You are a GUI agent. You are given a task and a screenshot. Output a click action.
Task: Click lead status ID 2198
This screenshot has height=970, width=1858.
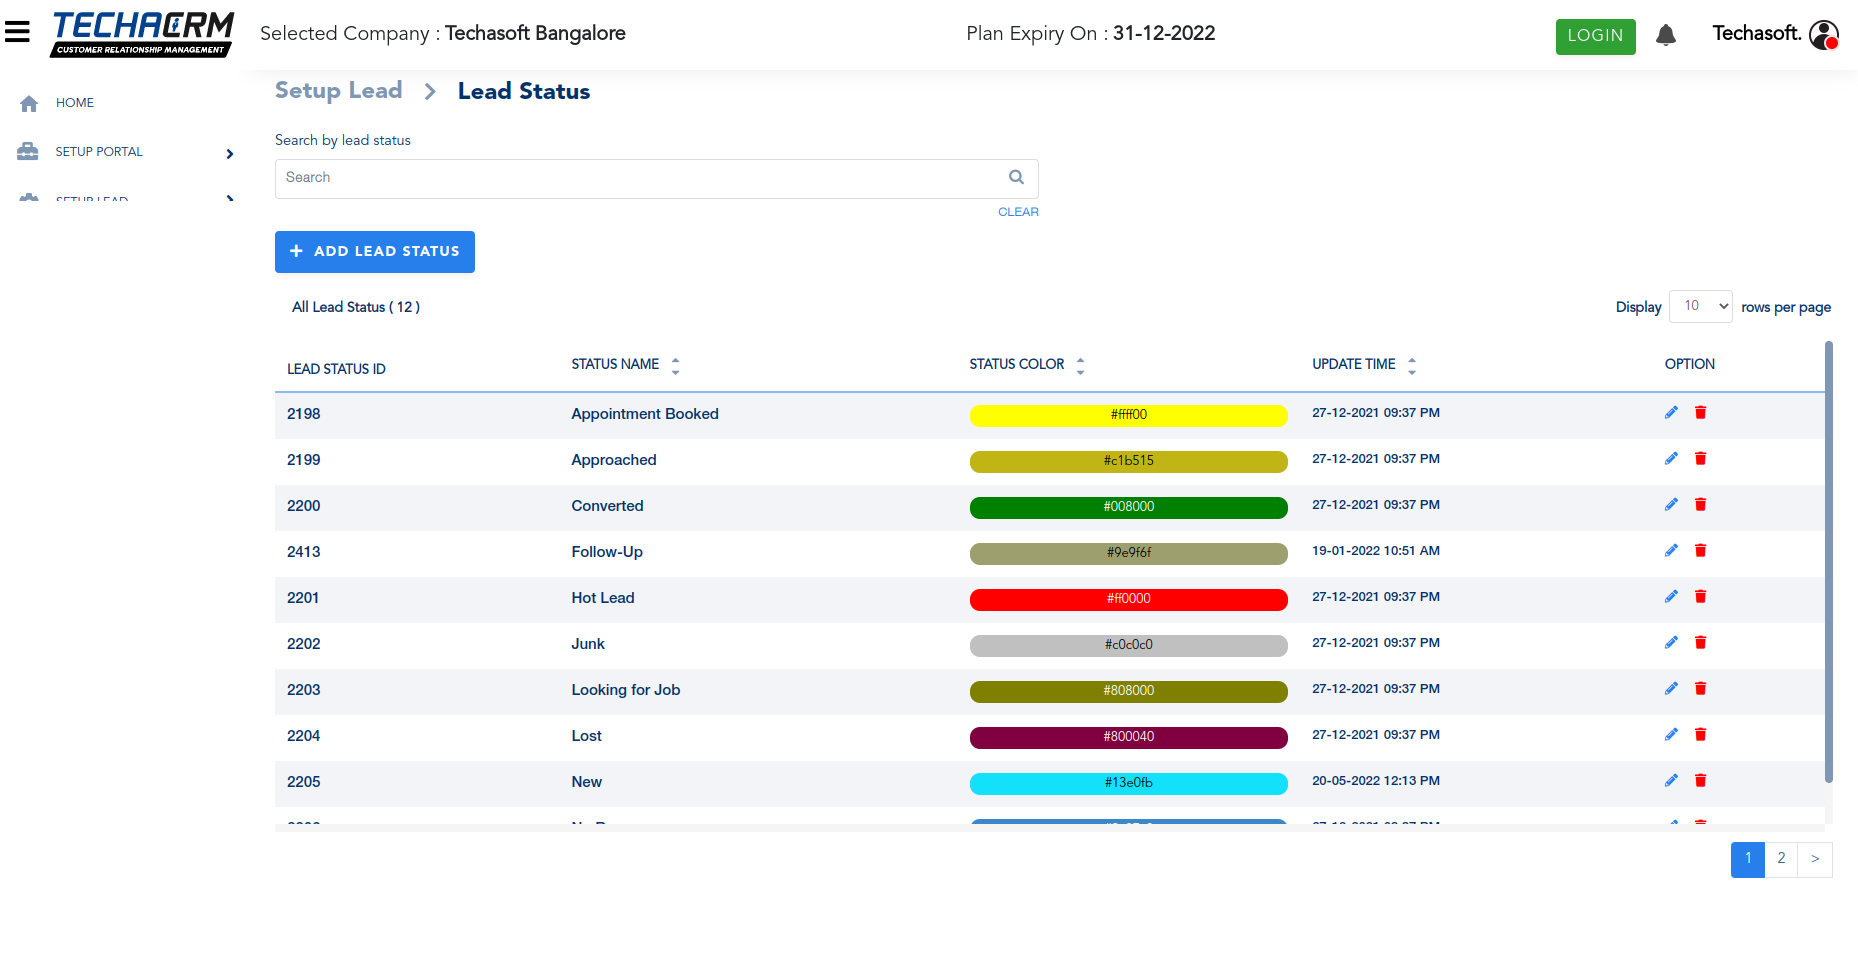coord(303,414)
